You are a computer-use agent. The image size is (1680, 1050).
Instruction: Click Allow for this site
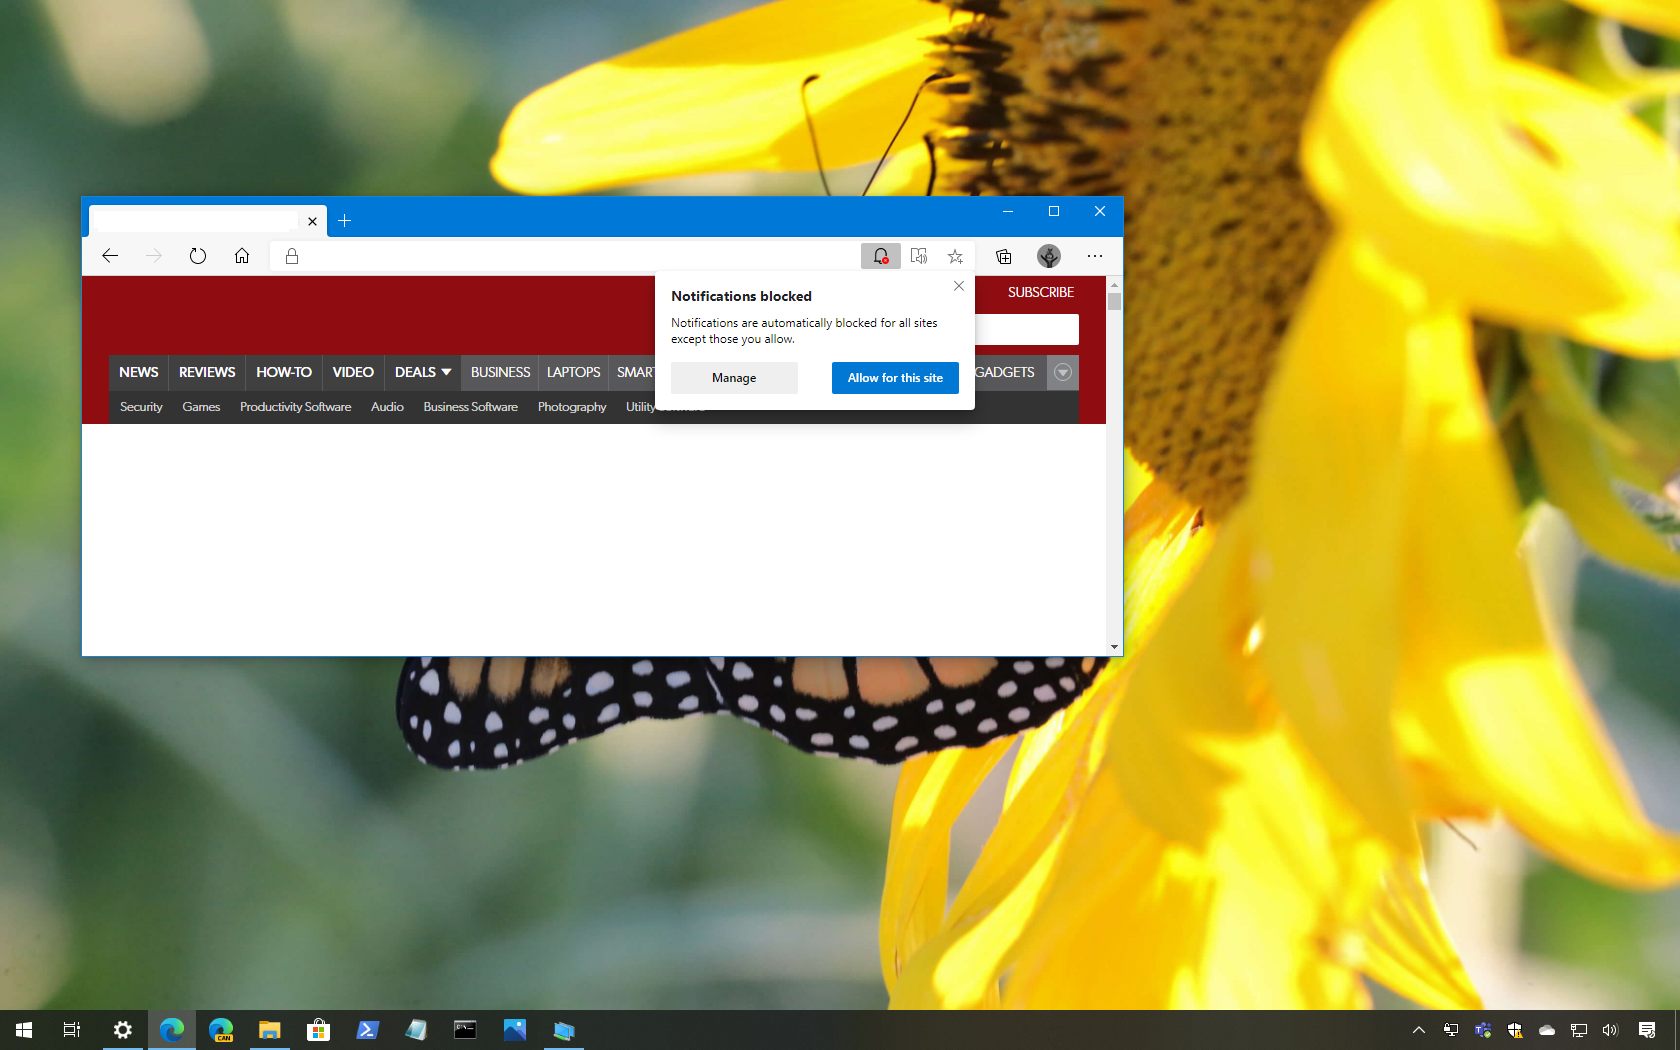coord(894,378)
